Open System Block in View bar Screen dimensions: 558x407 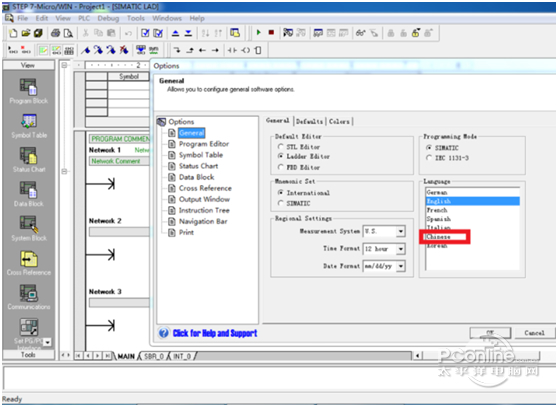[x=28, y=228]
